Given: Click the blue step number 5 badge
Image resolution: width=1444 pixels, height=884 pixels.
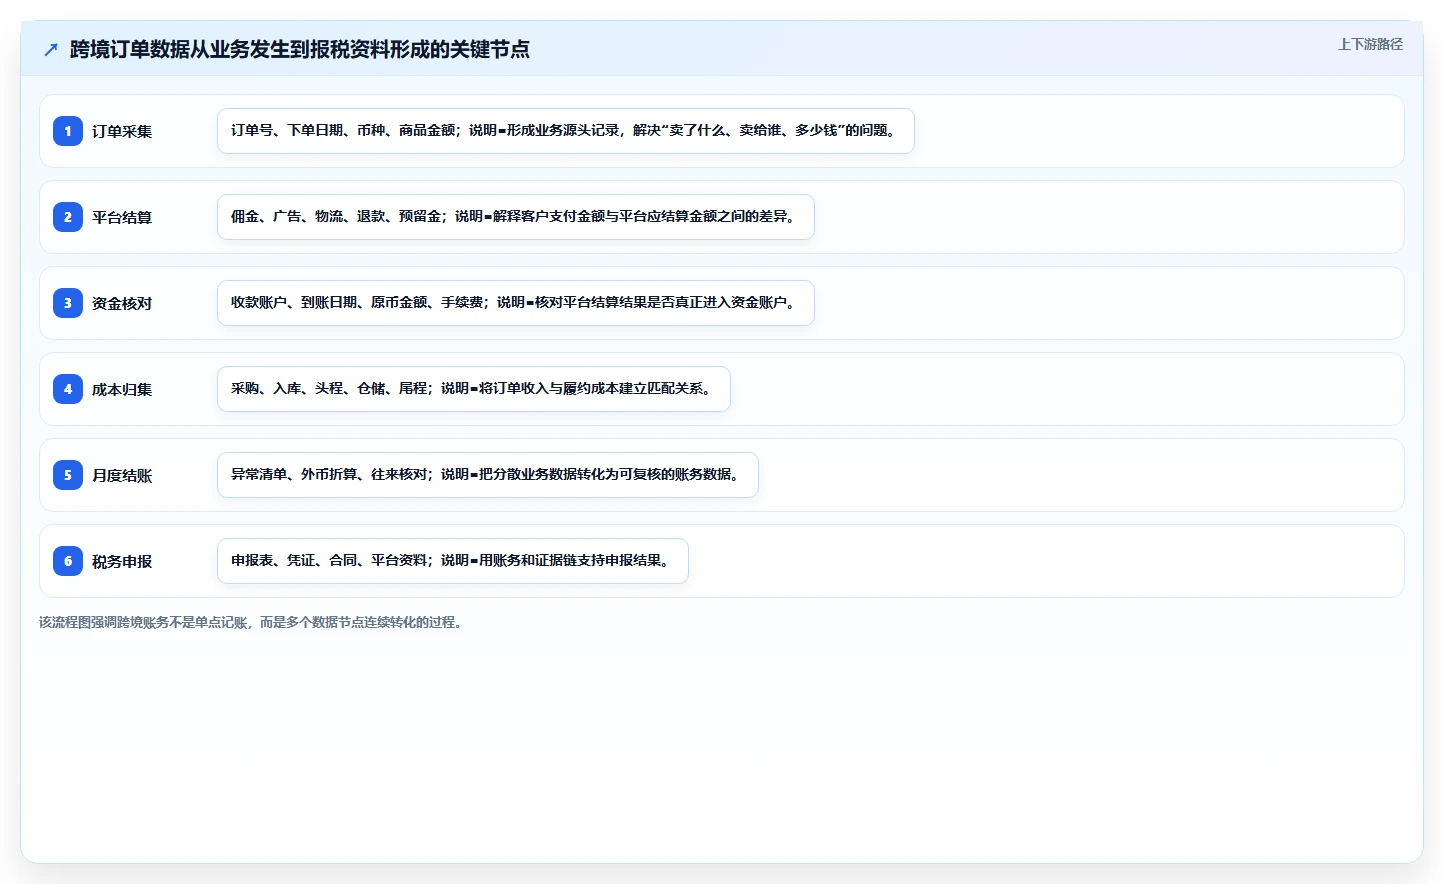Looking at the screenshot, I should [x=68, y=475].
